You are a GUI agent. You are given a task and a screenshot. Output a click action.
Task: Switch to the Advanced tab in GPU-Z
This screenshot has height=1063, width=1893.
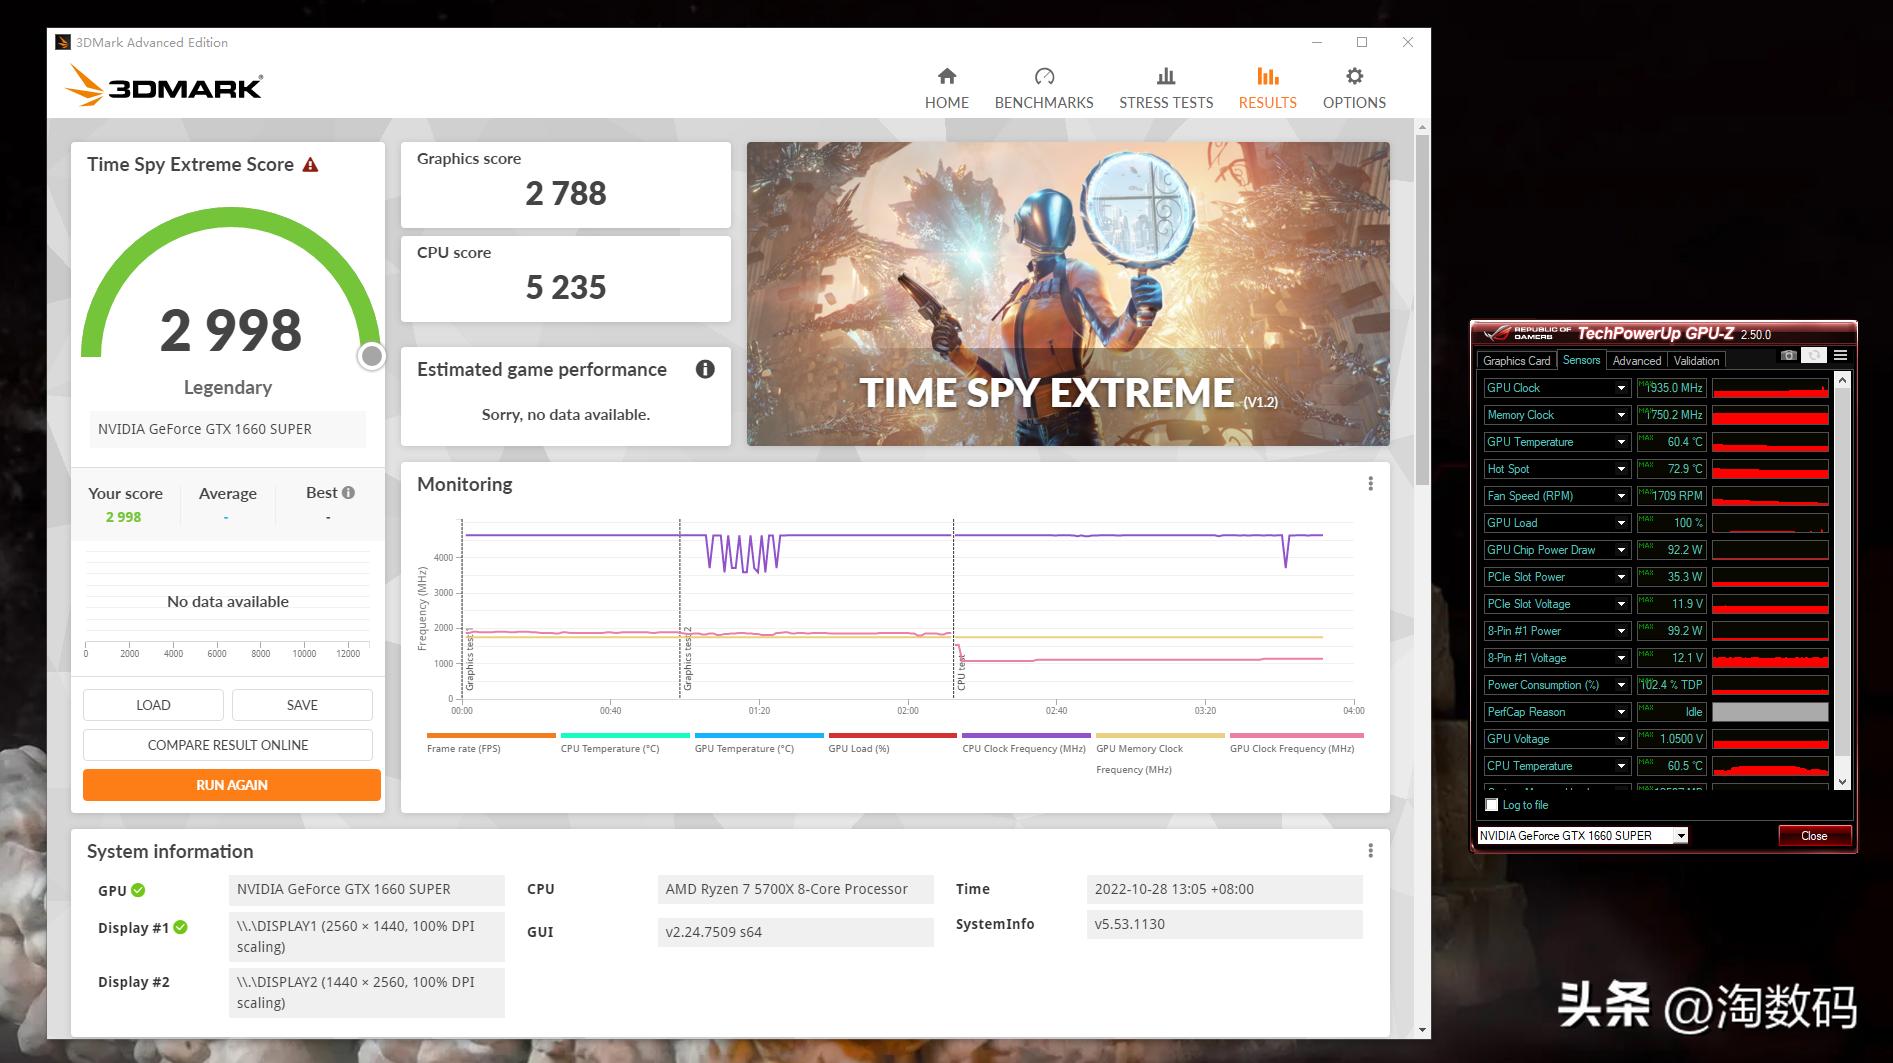pyautogui.click(x=1636, y=360)
